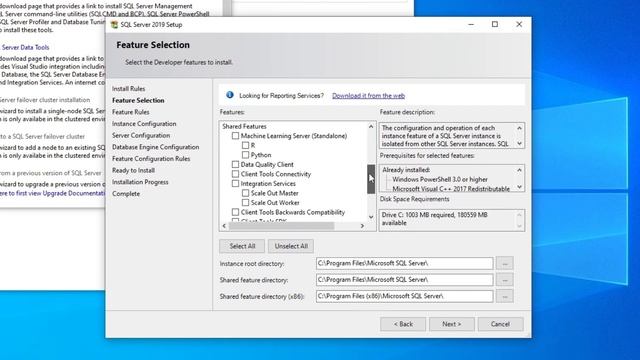This screenshot has height=360, width=640.
Task: Select the Data Quality Client checkbox
Action: click(236, 164)
